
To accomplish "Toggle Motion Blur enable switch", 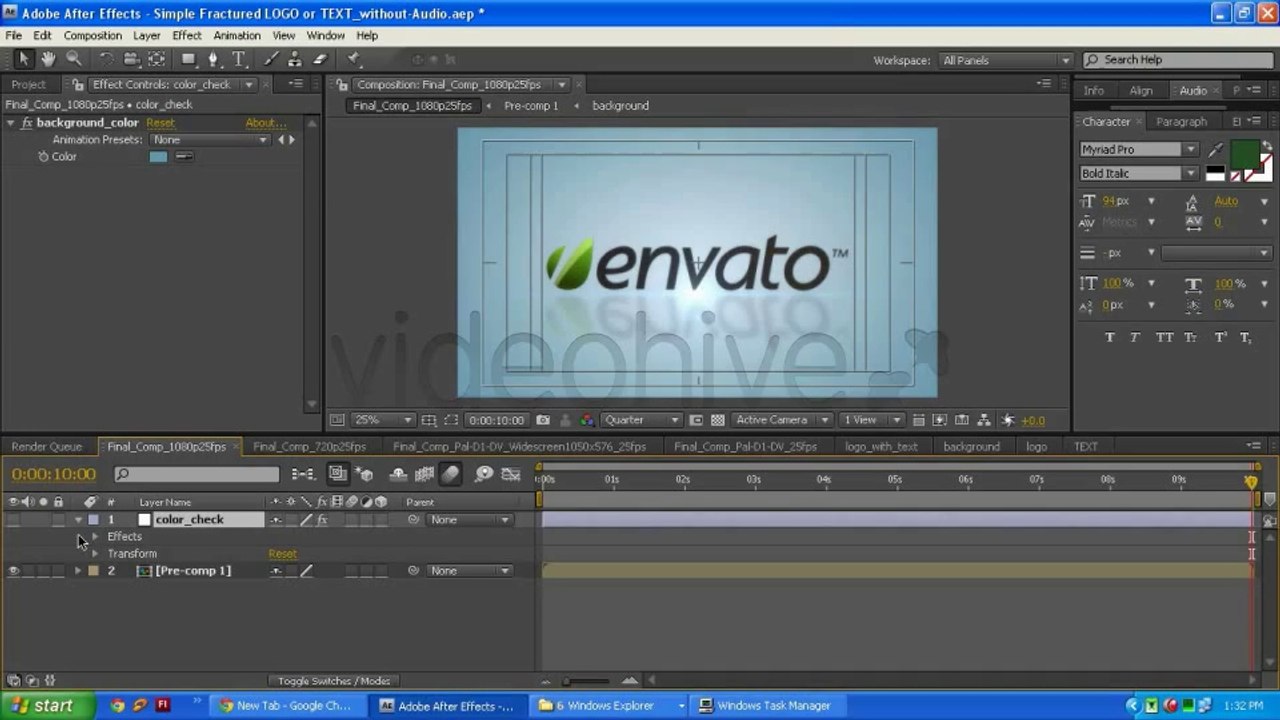I will [x=450, y=474].
